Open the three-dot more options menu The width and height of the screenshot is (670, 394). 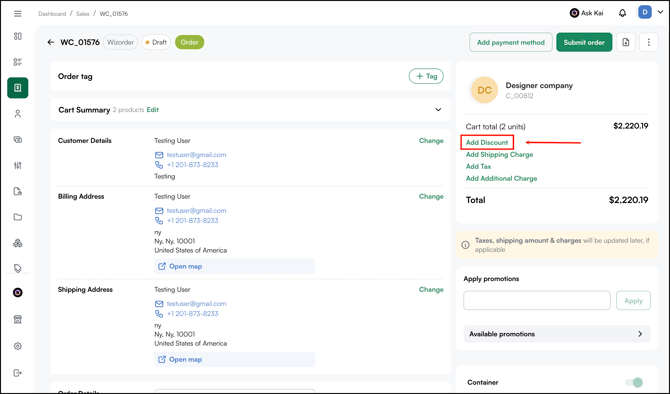(x=649, y=42)
